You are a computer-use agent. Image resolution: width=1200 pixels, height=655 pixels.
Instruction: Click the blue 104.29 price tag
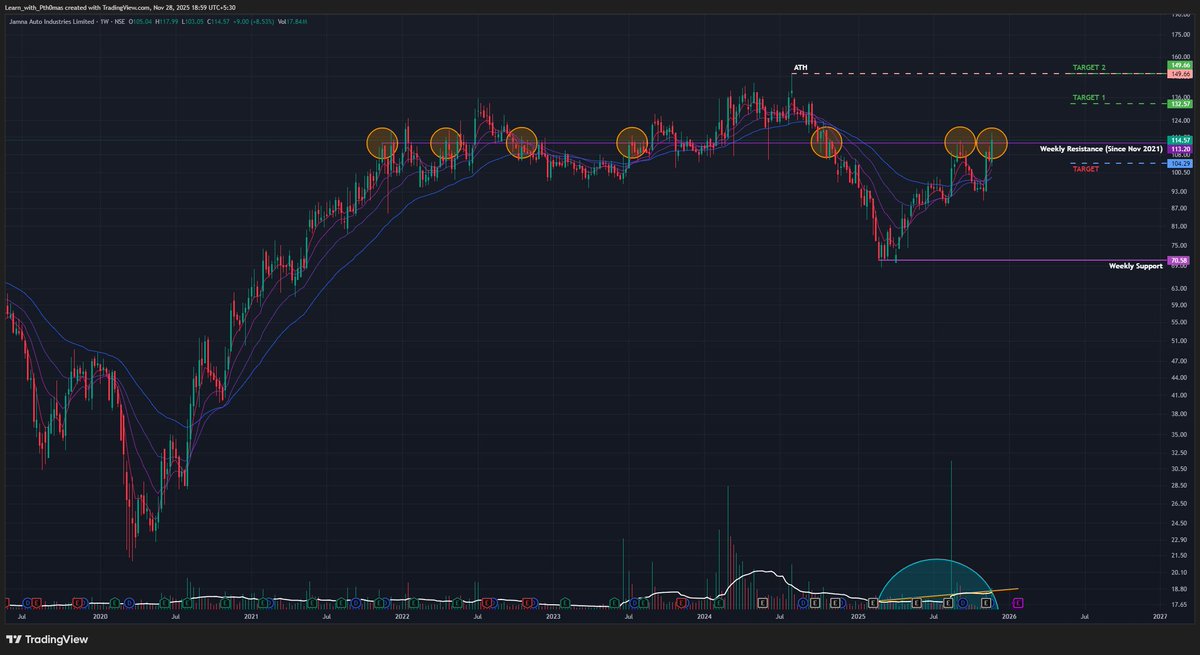point(1180,163)
